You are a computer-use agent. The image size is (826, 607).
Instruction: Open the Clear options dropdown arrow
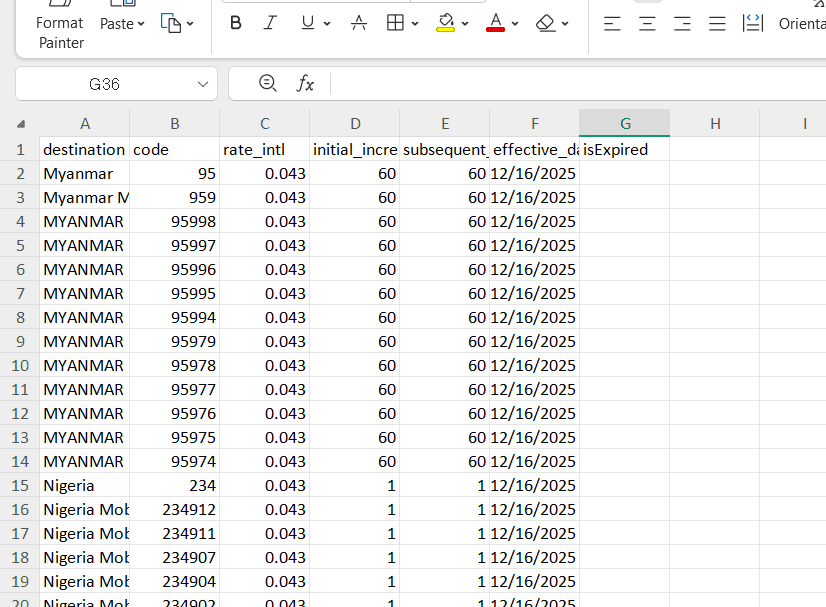[565, 23]
